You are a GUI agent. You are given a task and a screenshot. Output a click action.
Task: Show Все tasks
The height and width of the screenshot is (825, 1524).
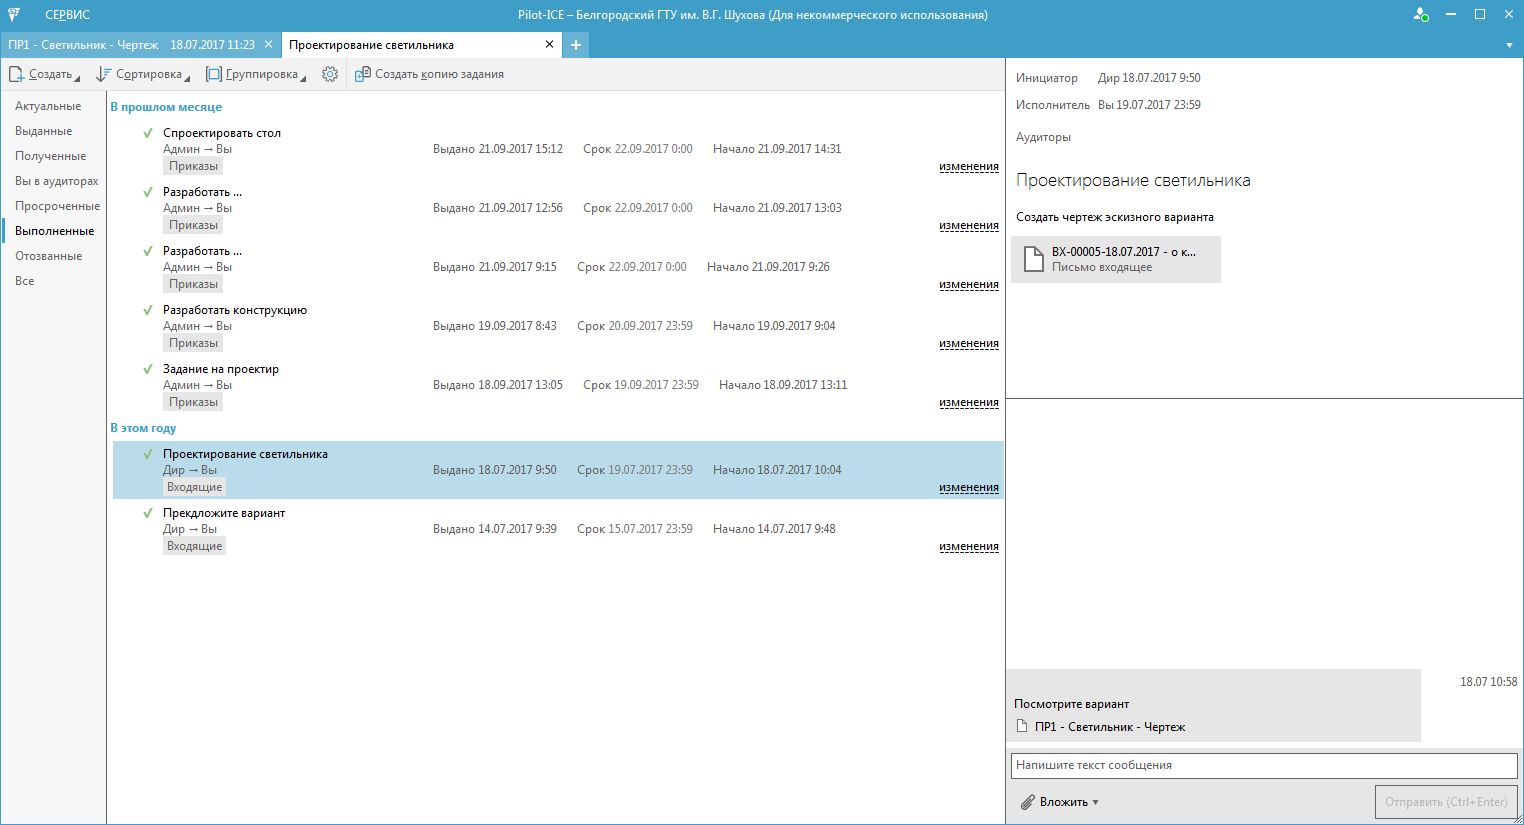tap(25, 281)
